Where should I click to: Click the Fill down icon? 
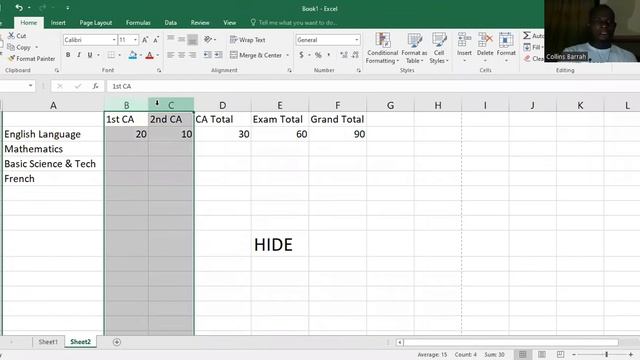tap(527, 47)
